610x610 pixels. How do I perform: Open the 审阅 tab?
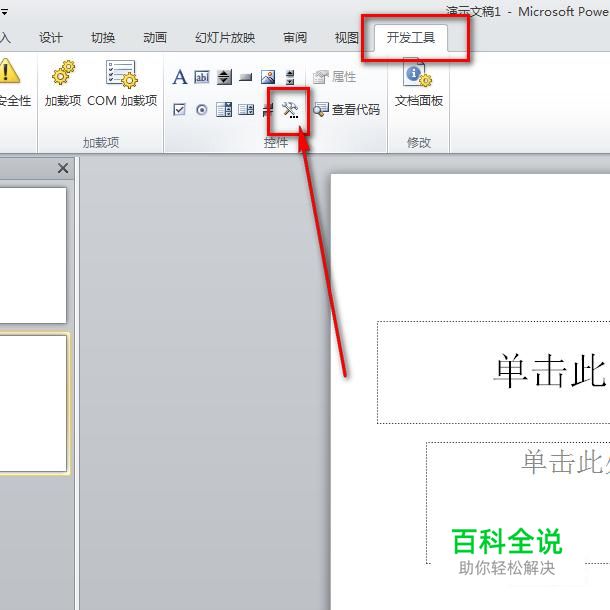[x=295, y=38]
